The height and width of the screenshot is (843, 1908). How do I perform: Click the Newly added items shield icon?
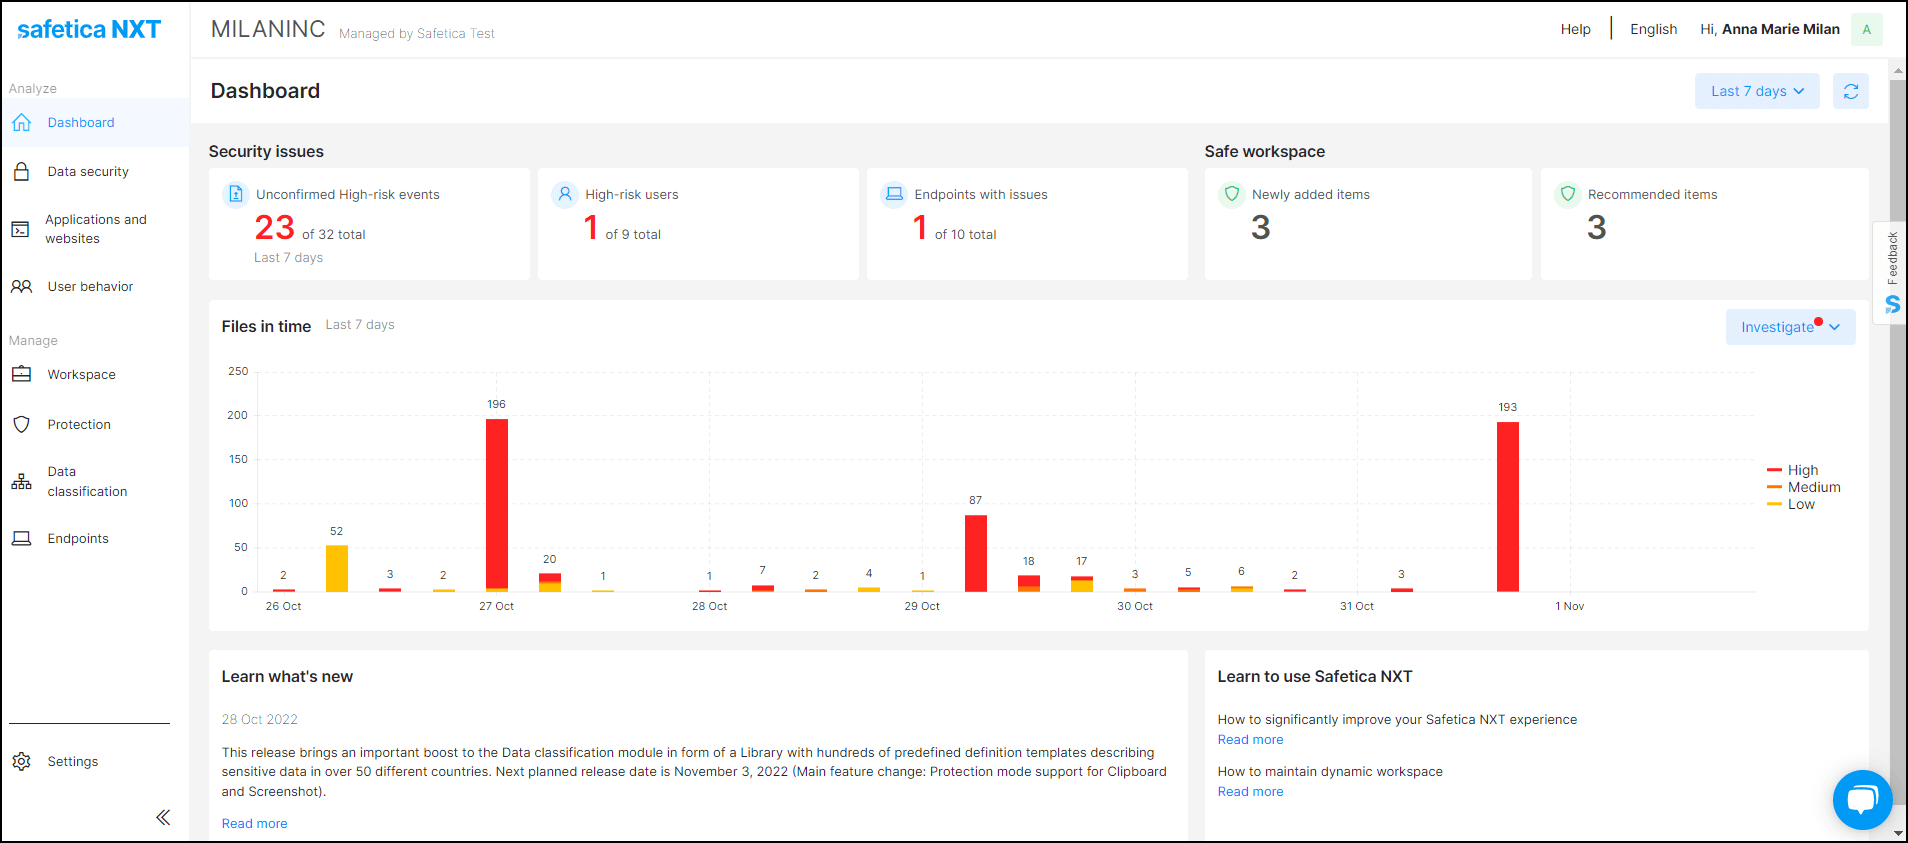(1232, 194)
